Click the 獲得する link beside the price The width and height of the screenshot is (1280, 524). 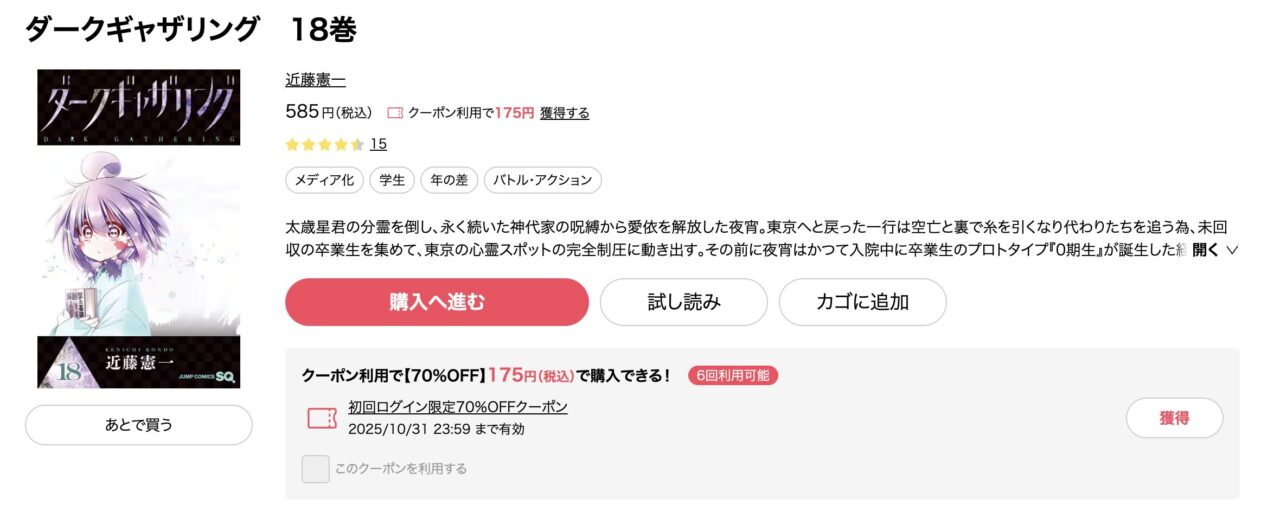(564, 113)
